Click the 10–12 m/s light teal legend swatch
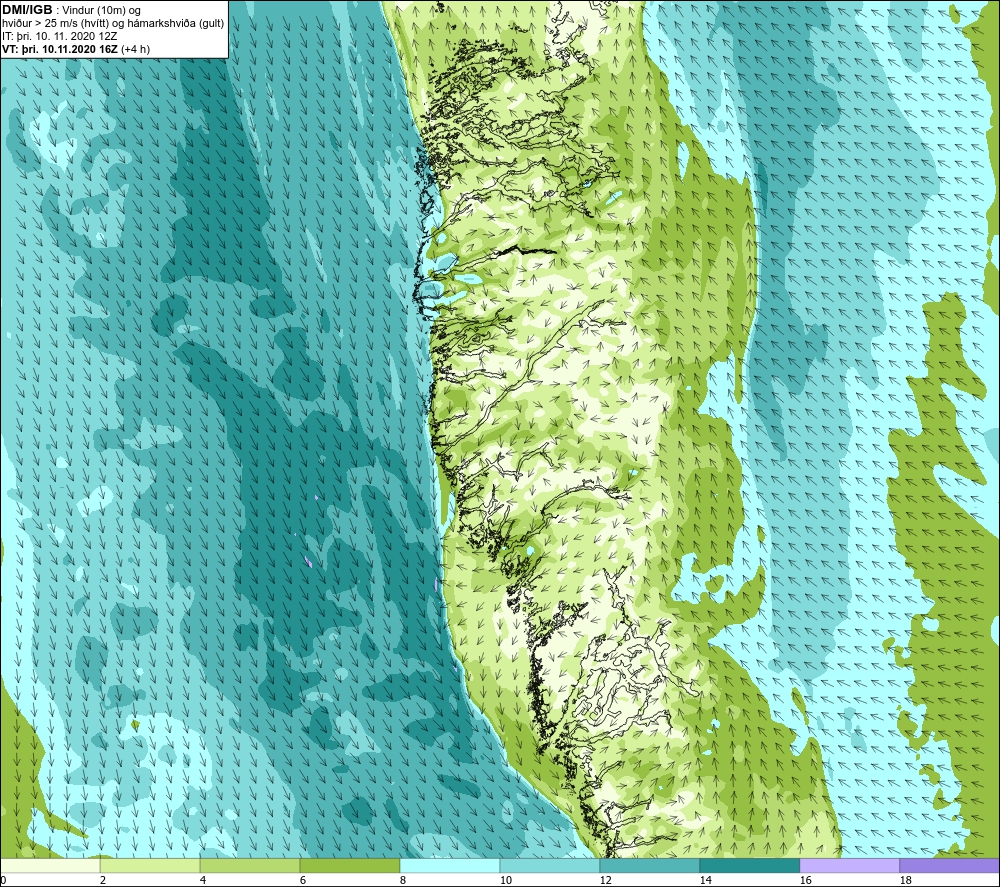 (x=550, y=865)
